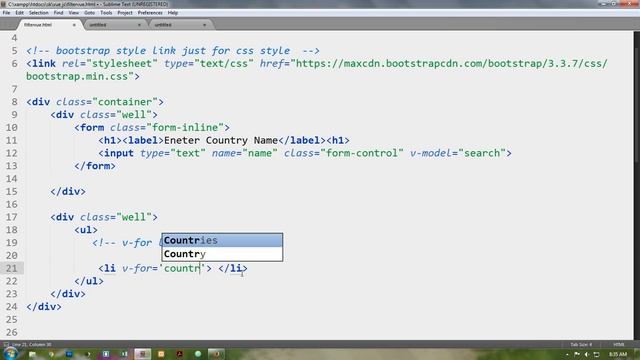Open the HTML syntax selector in status bar
The height and width of the screenshot is (360, 640).
point(618,344)
